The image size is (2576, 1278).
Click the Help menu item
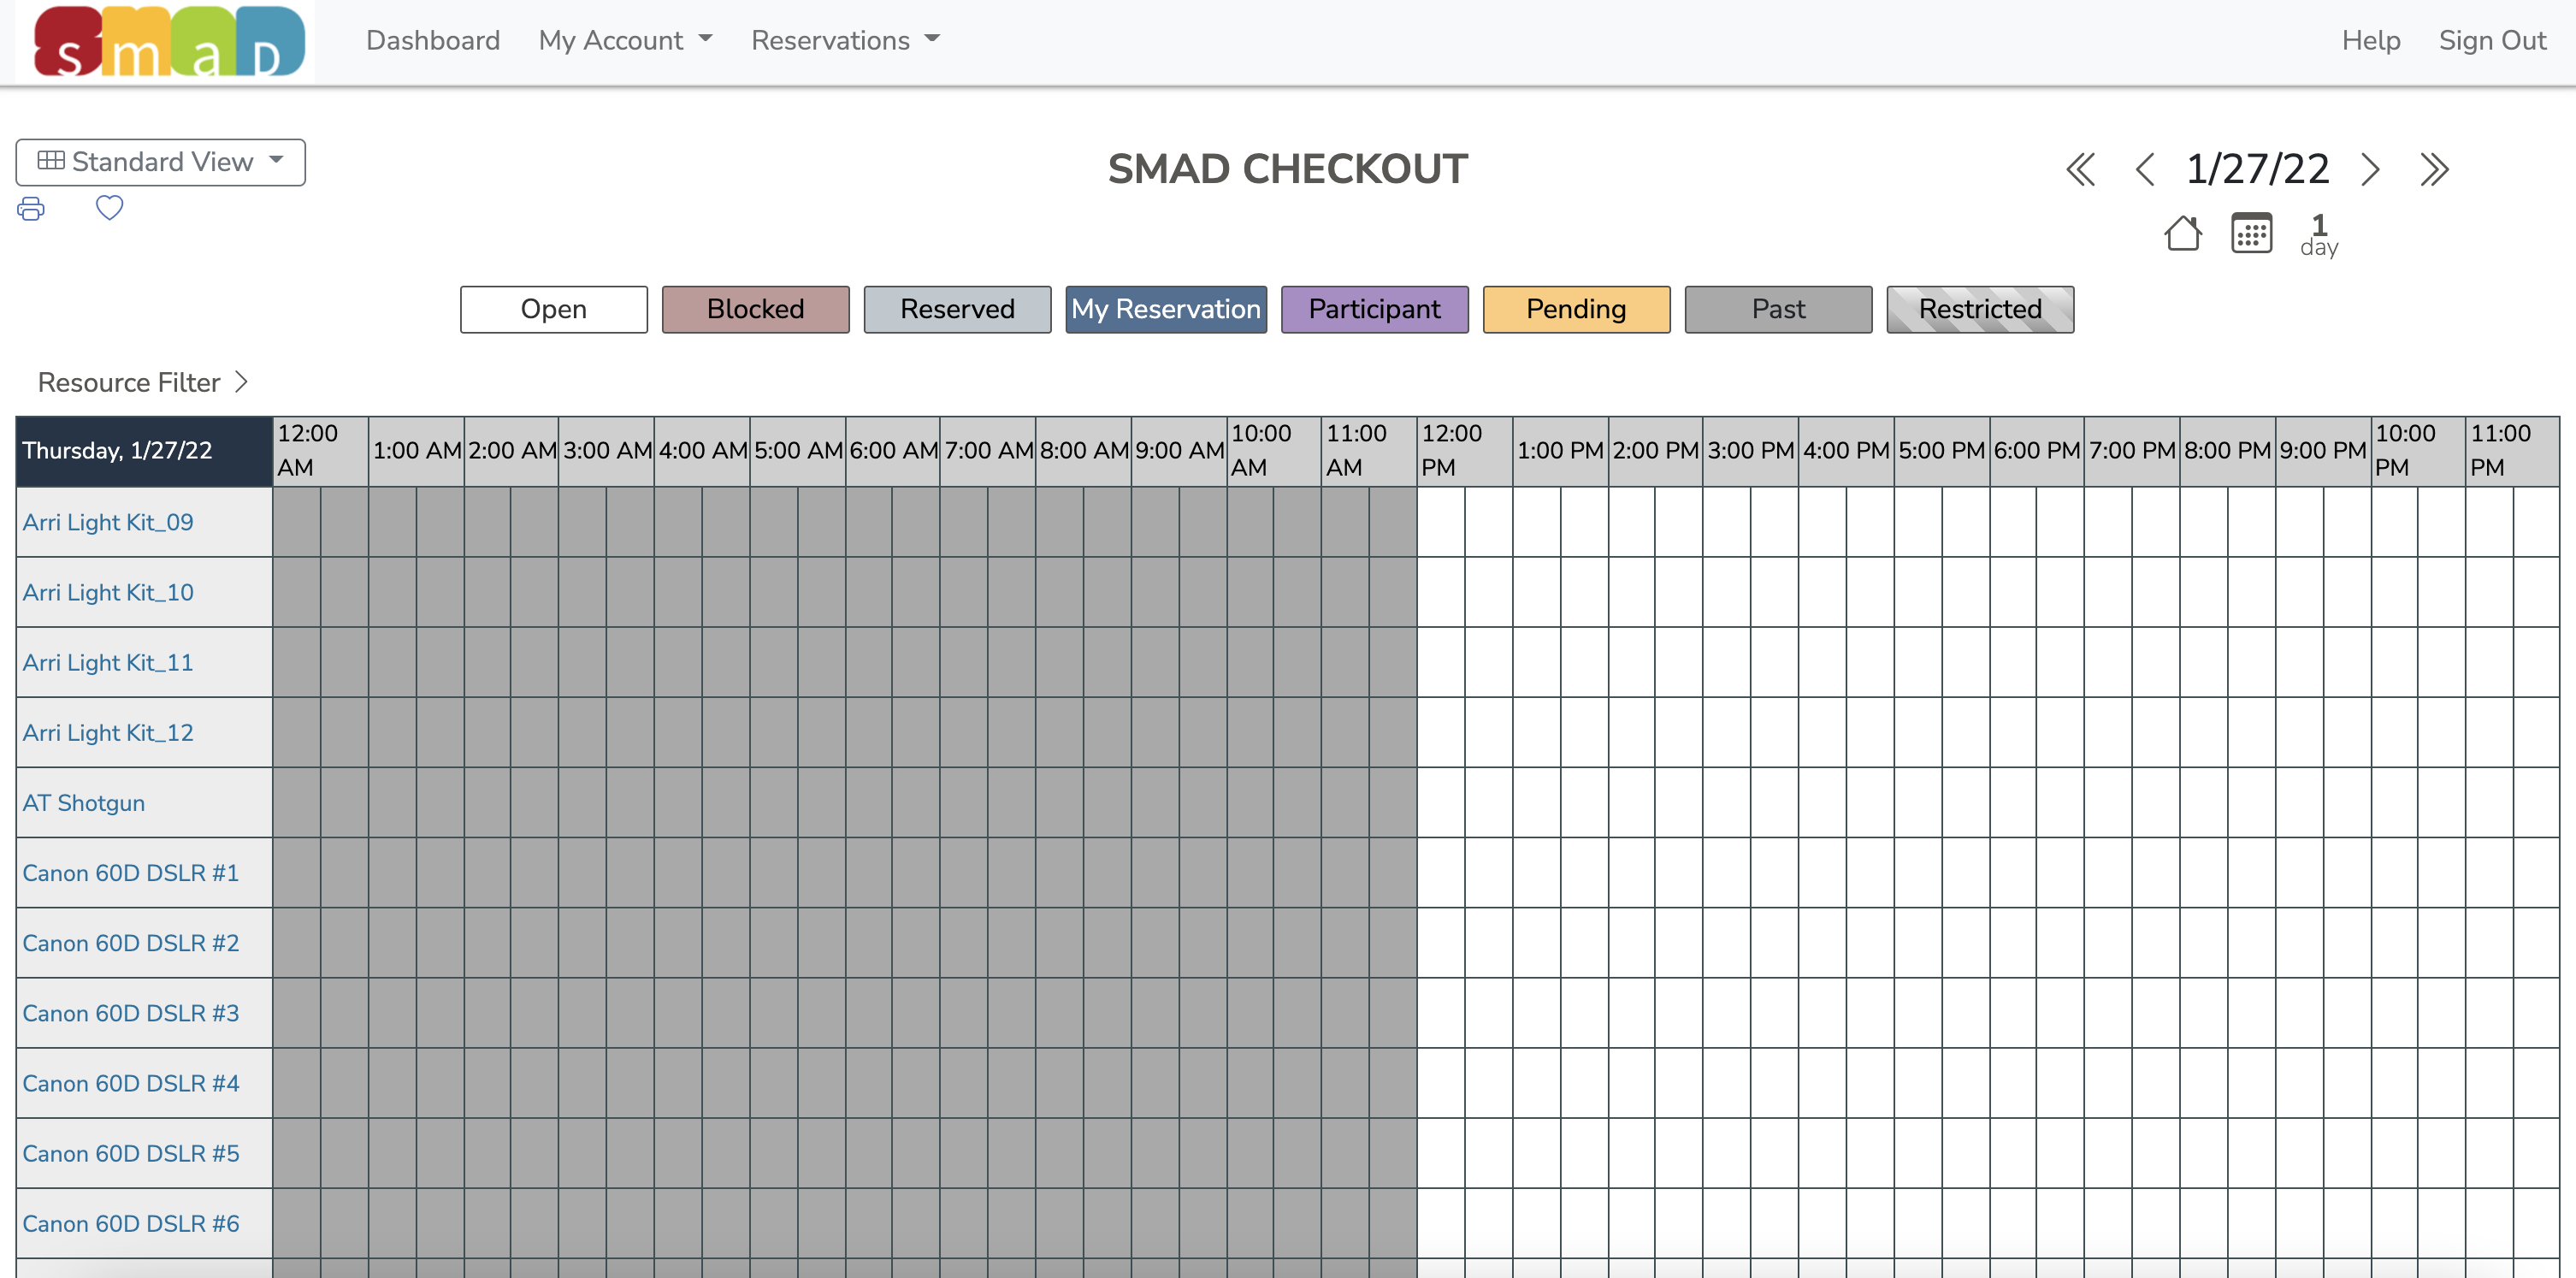pyautogui.click(x=2367, y=39)
